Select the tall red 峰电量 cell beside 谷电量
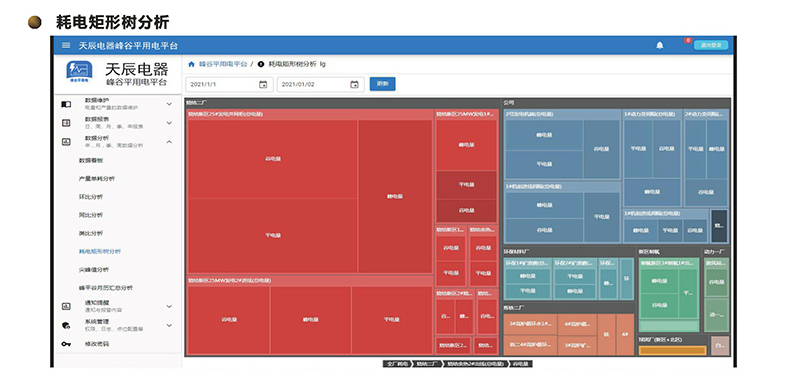This screenshot has width=796, height=372. point(395,197)
